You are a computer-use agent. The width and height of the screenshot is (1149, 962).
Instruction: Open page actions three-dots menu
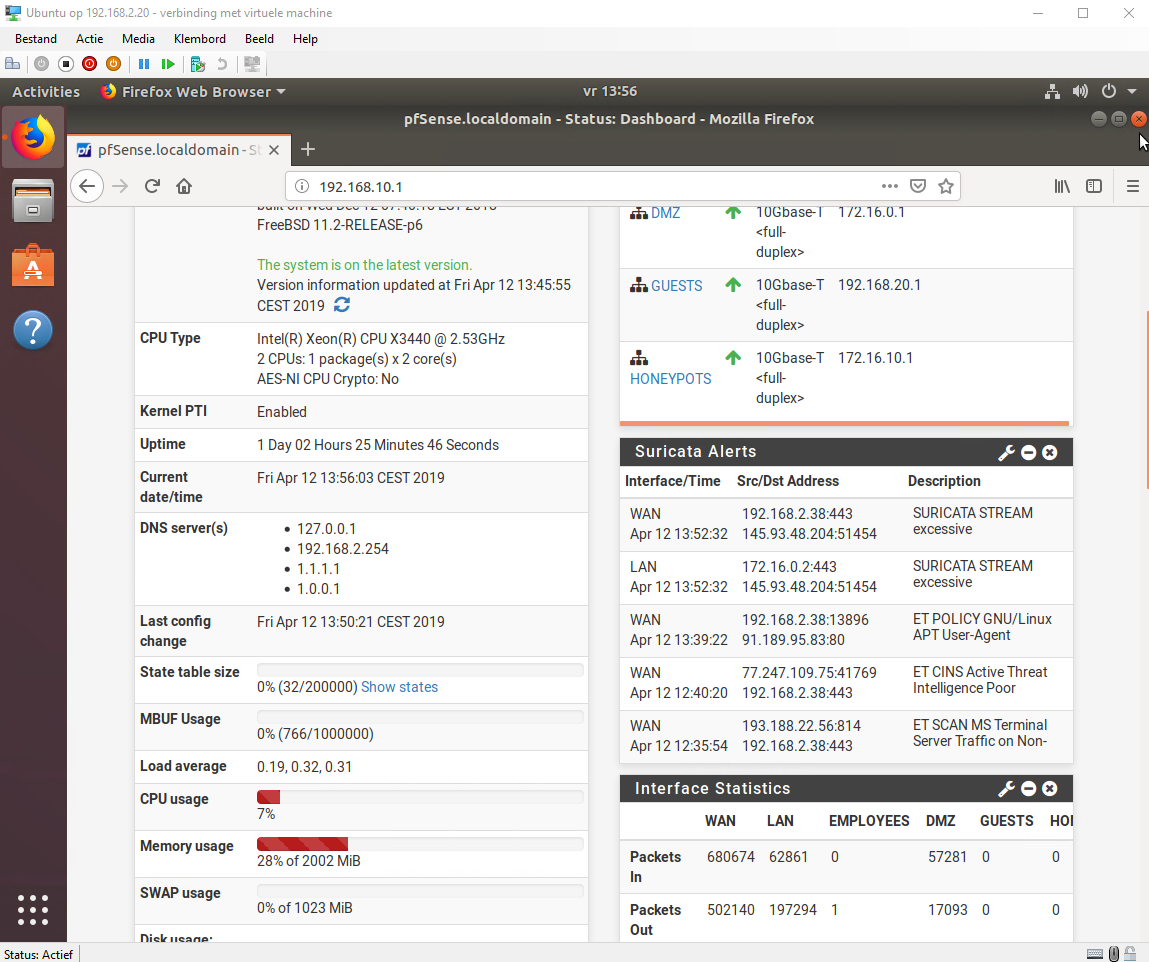(x=889, y=186)
